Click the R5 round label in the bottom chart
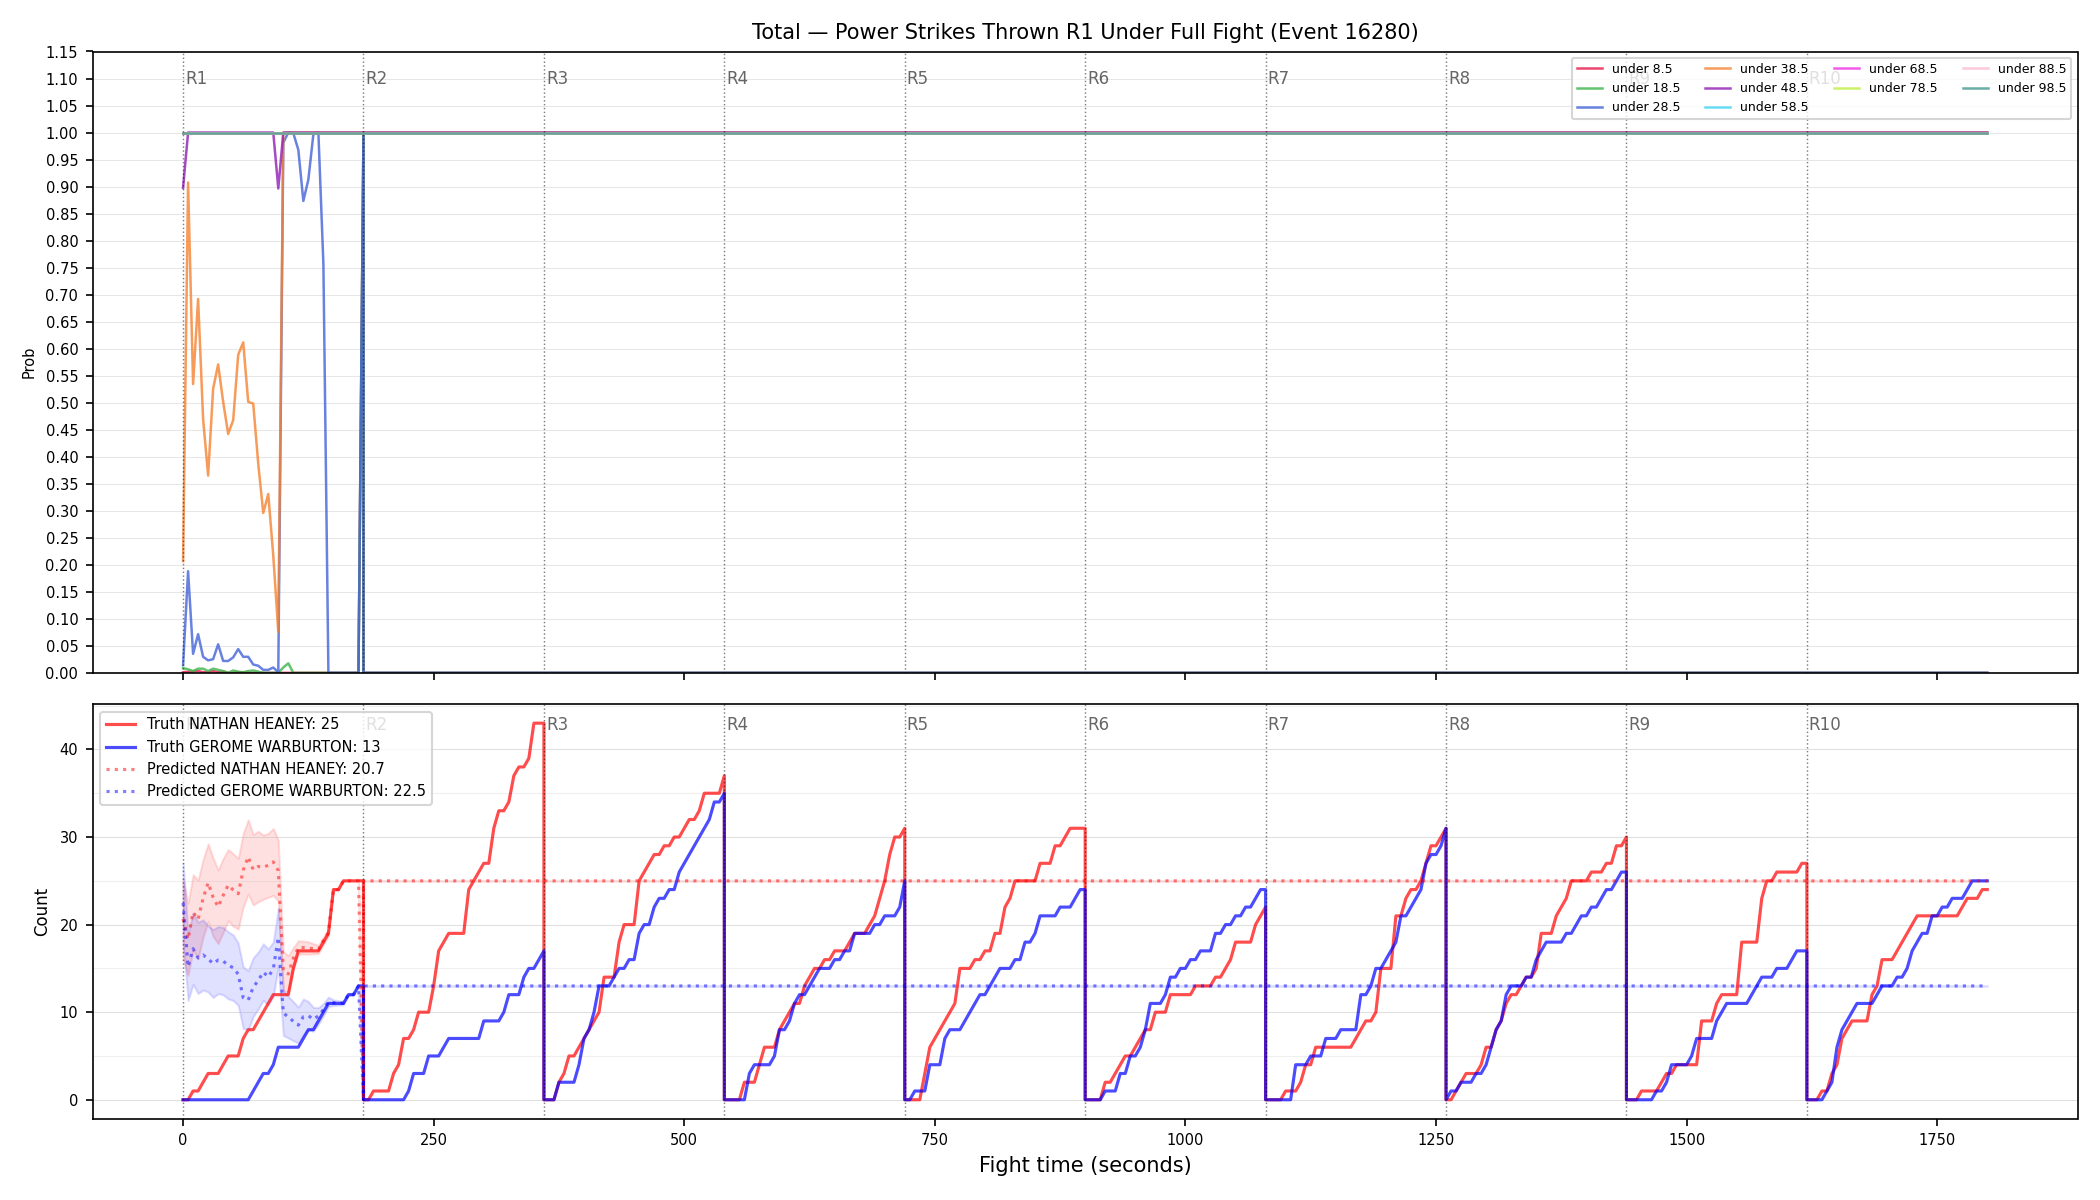This screenshot has height=1200, width=2100. pos(917,724)
